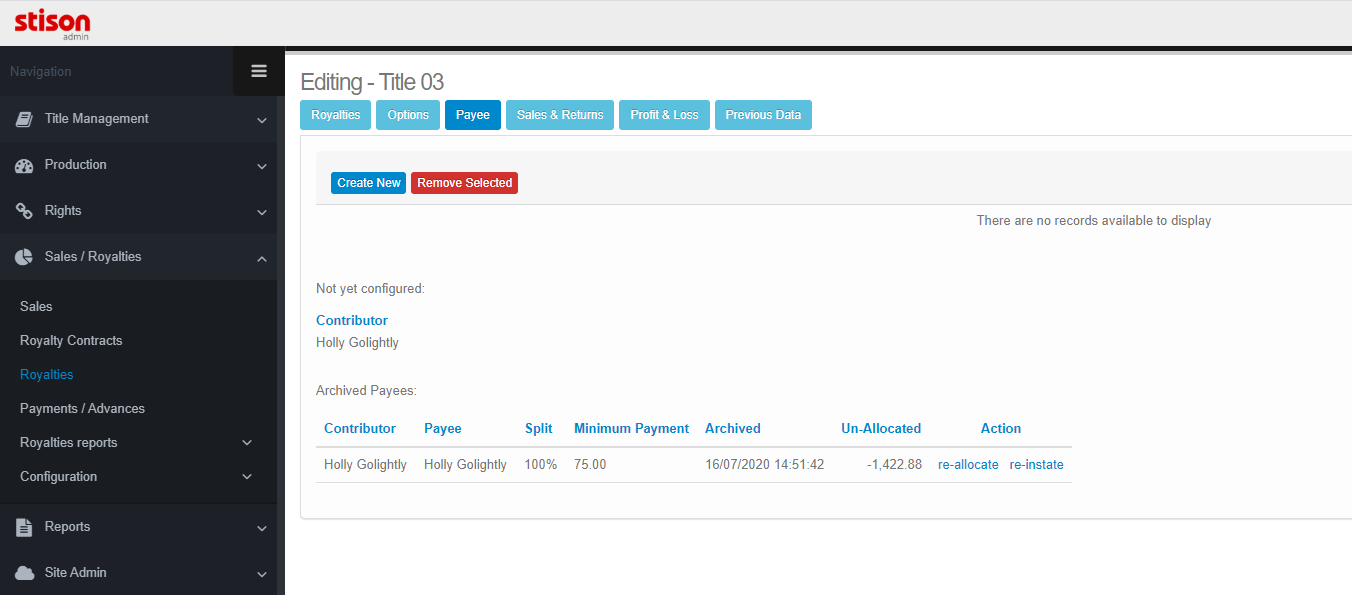Expand the Title Management chevron
1352x595 pixels.
click(x=262, y=120)
